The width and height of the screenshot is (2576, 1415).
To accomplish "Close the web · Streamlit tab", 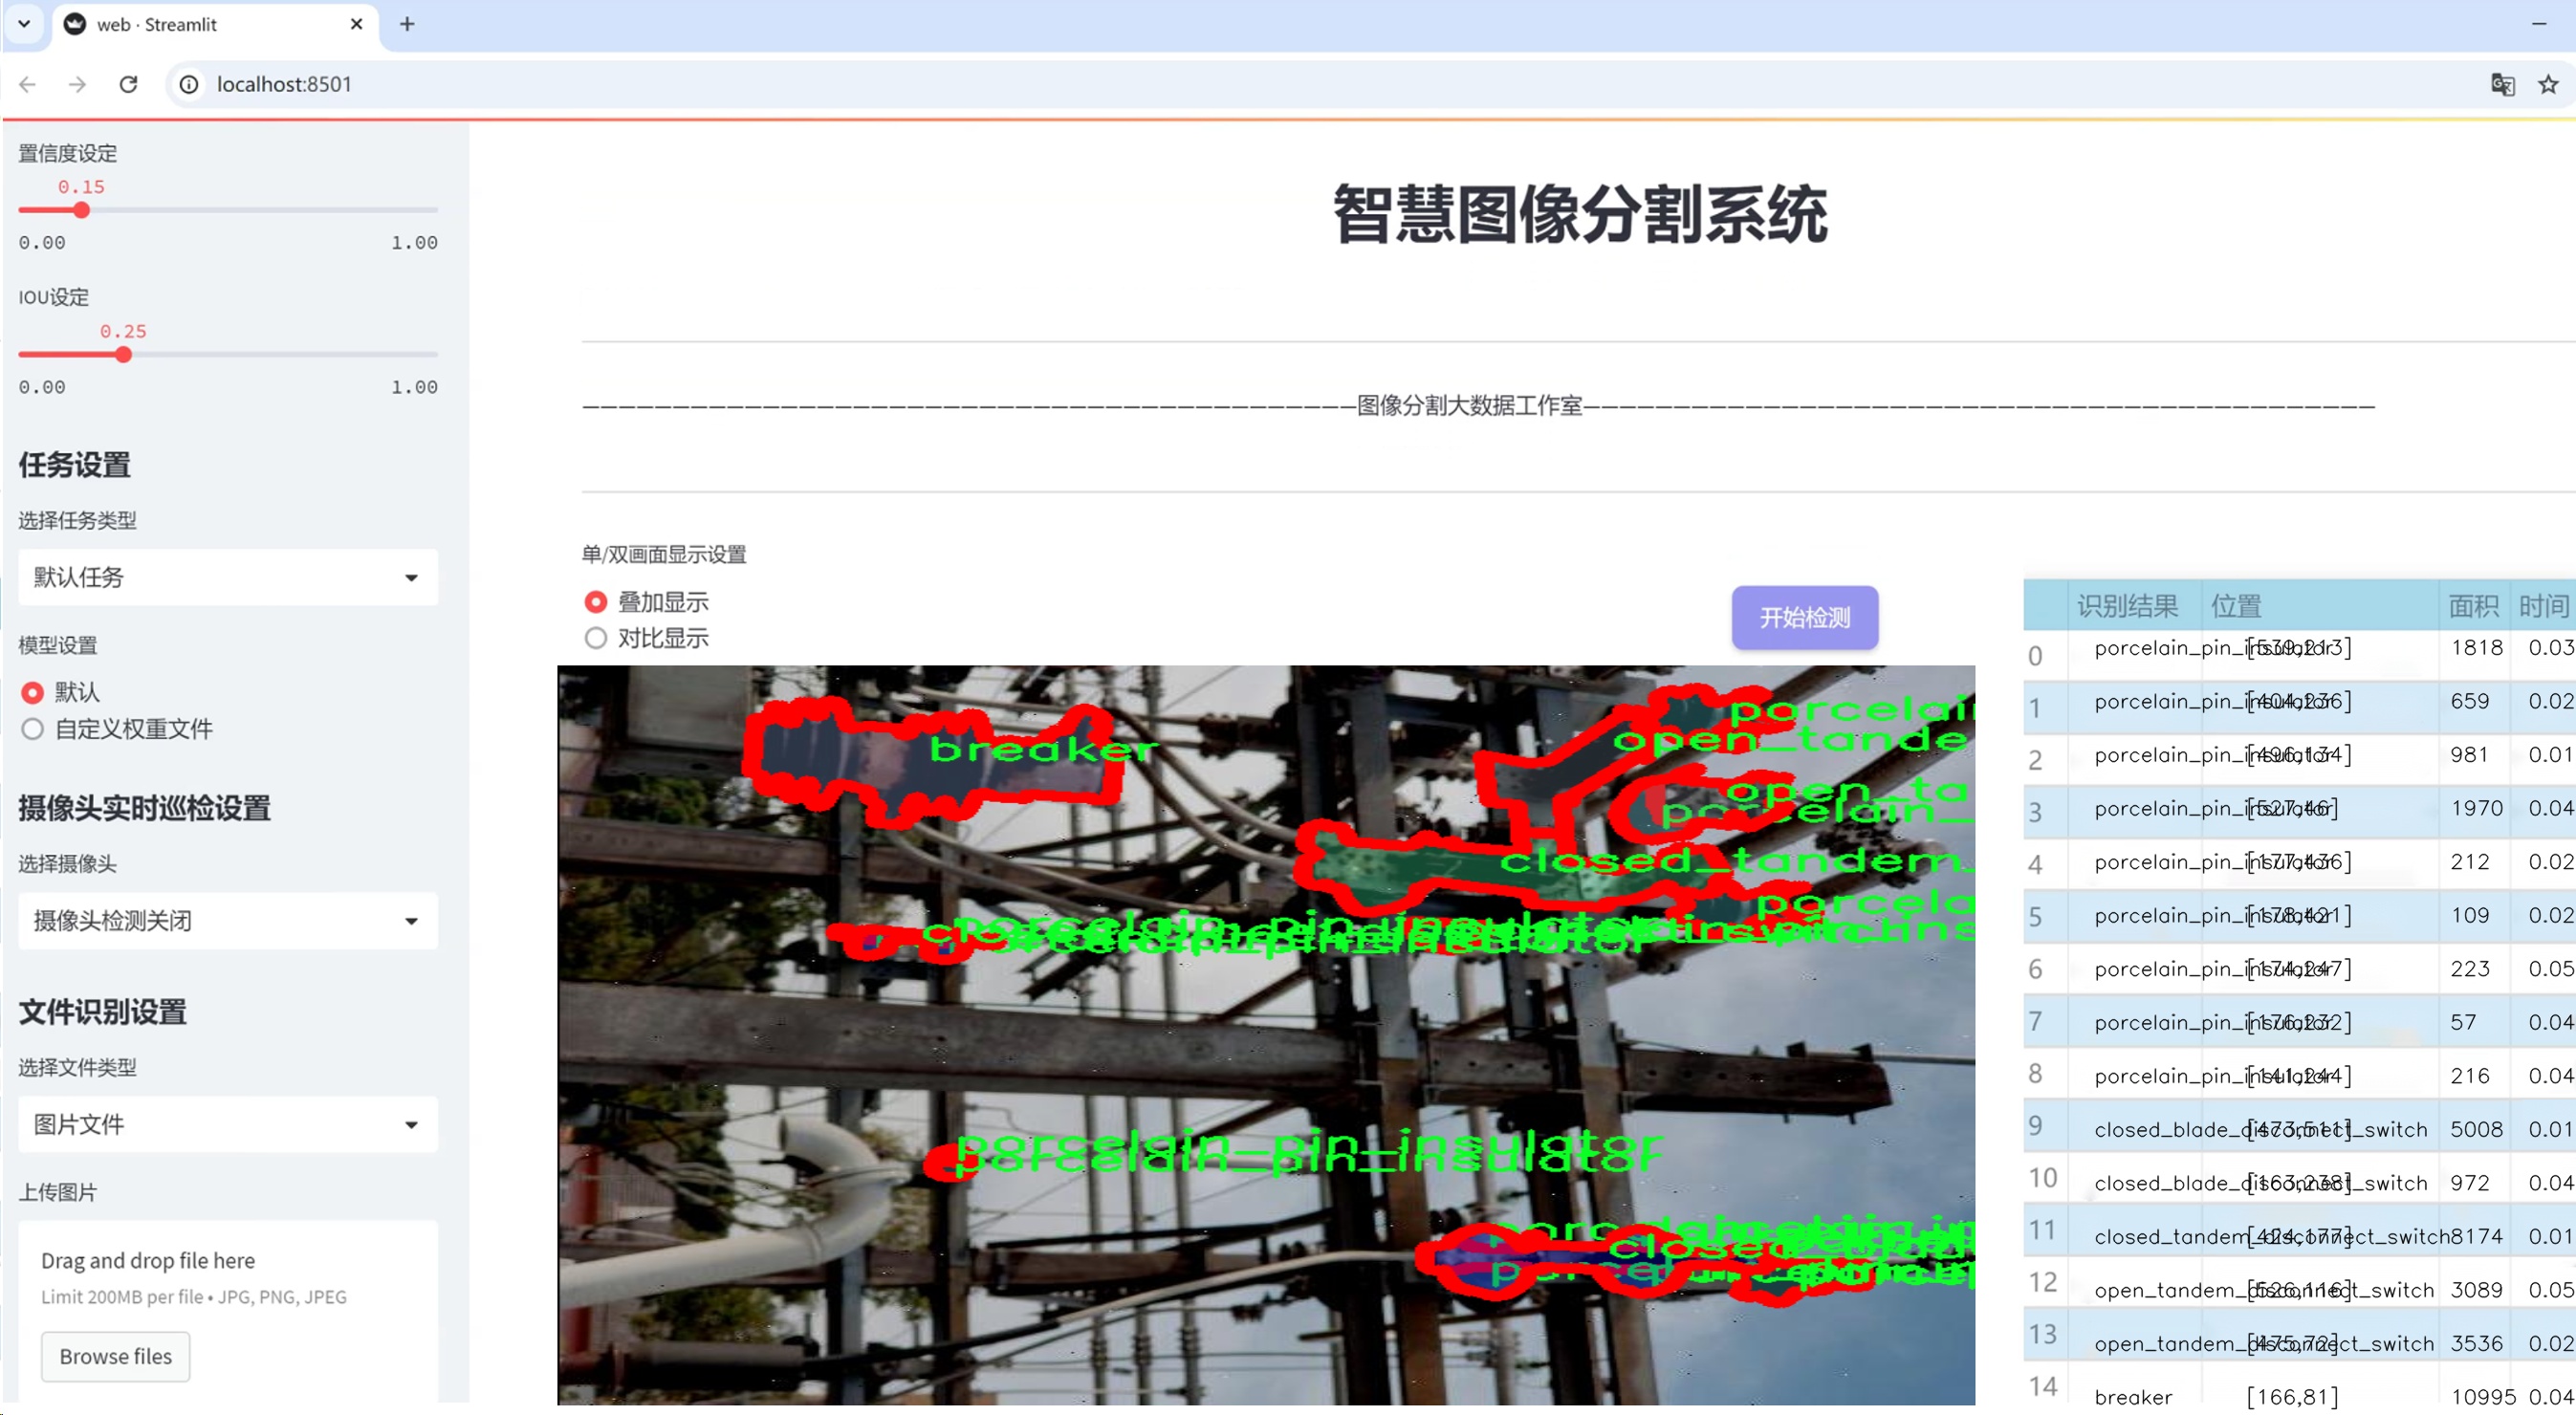I will point(356,24).
